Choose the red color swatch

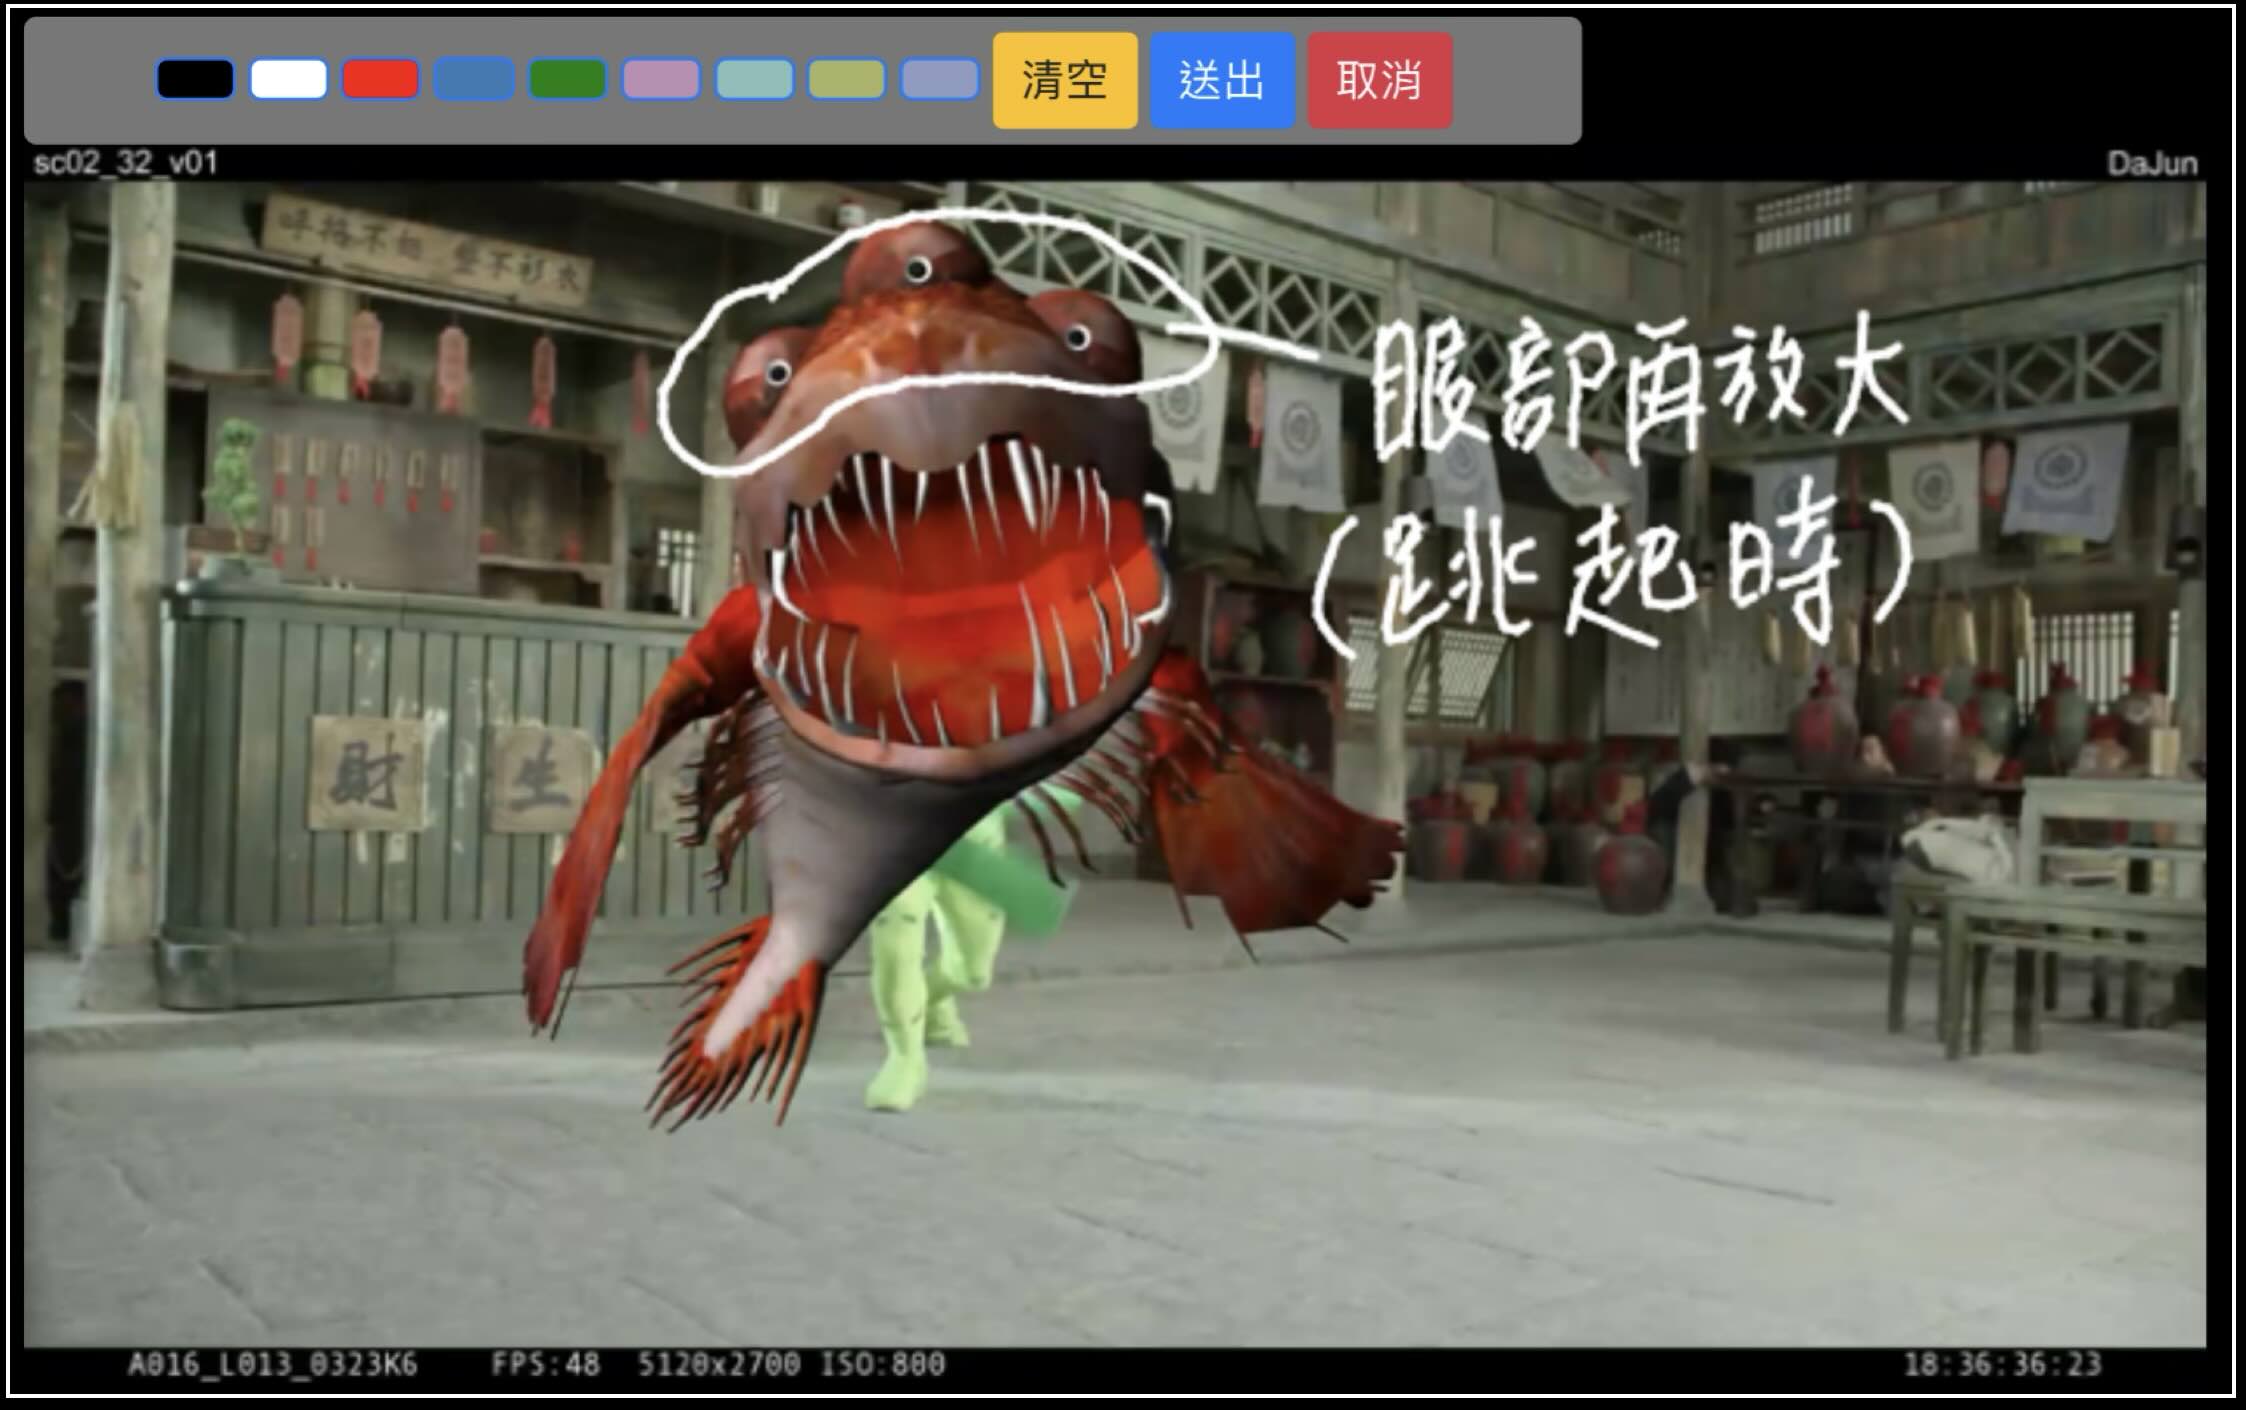point(381,79)
